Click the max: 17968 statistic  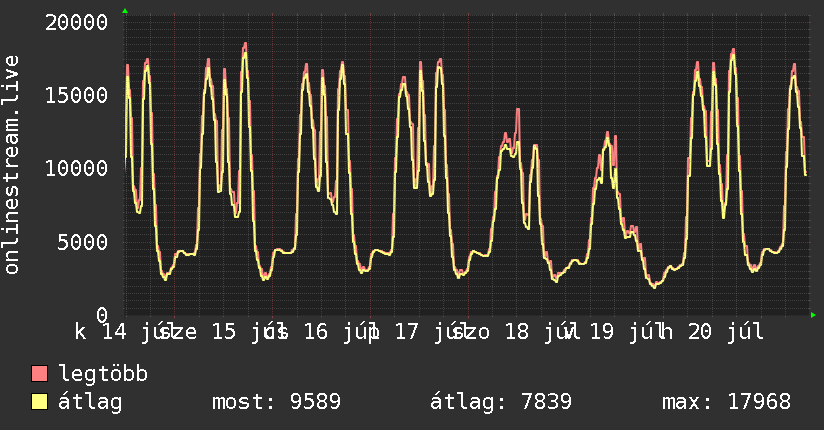tap(726, 402)
